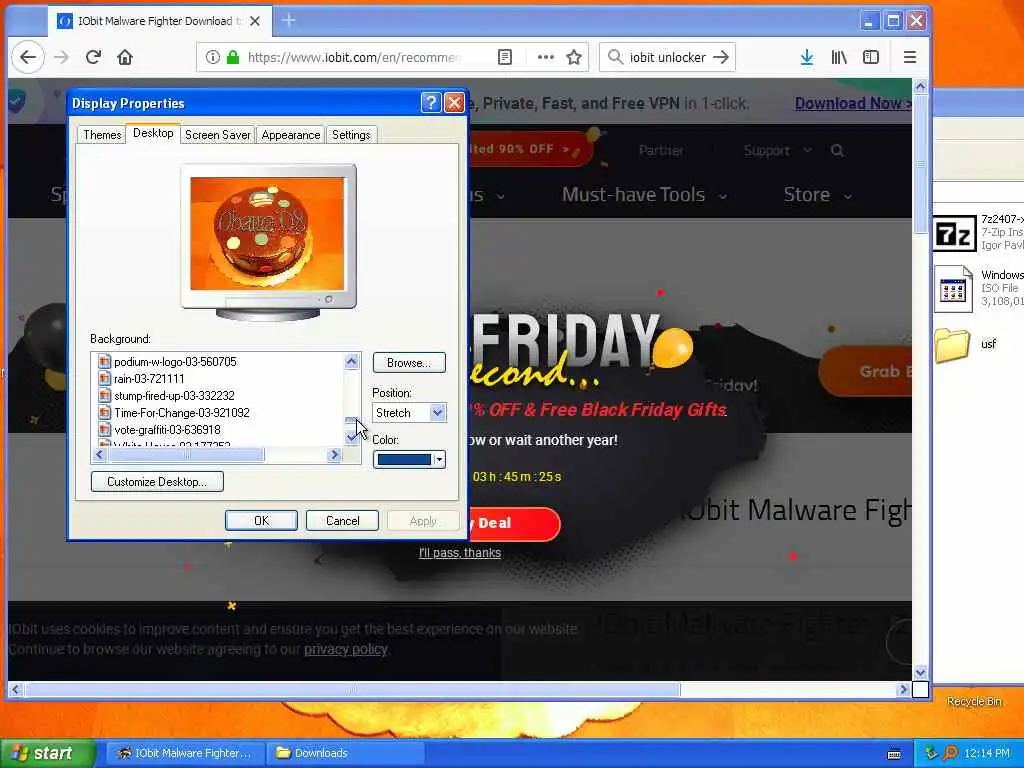Click the iobit website search magnifier
The image size is (1024, 768).
click(x=837, y=151)
